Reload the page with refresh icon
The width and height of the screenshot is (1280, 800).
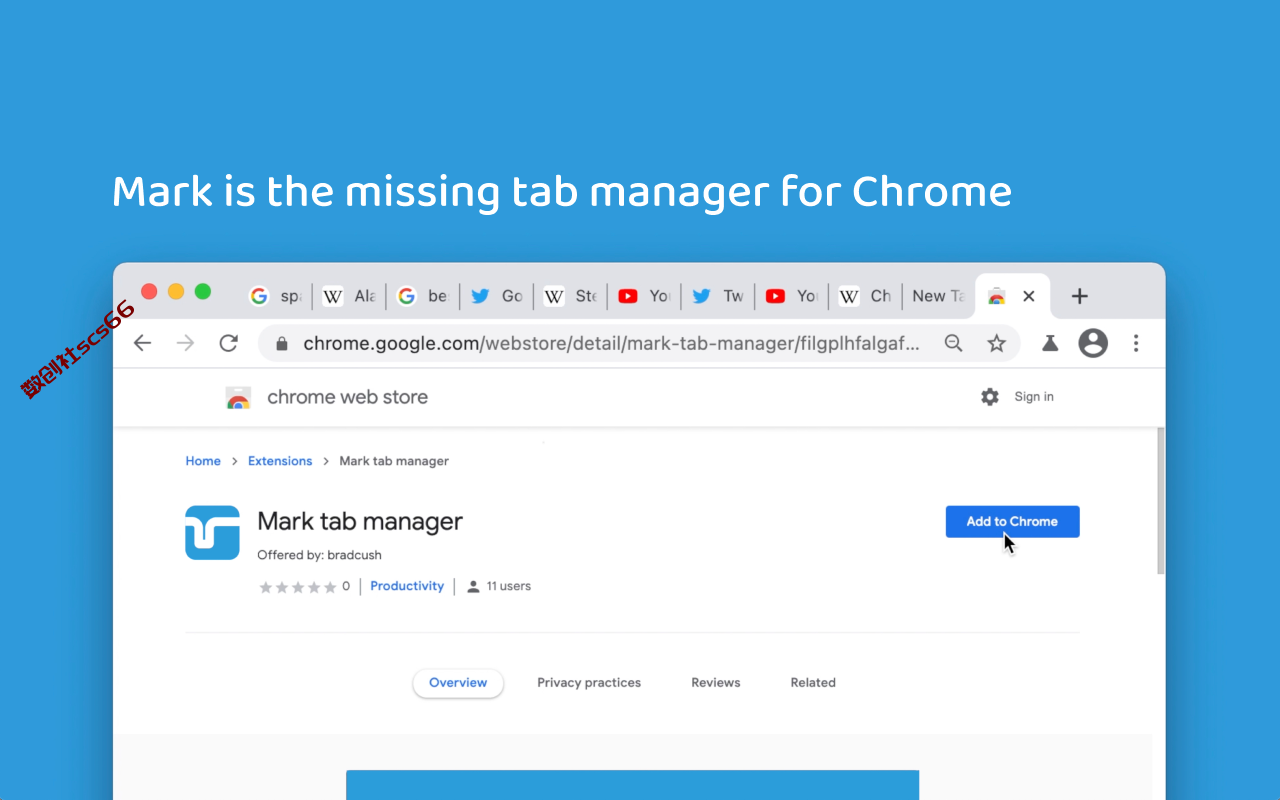(x=229, y=343)
